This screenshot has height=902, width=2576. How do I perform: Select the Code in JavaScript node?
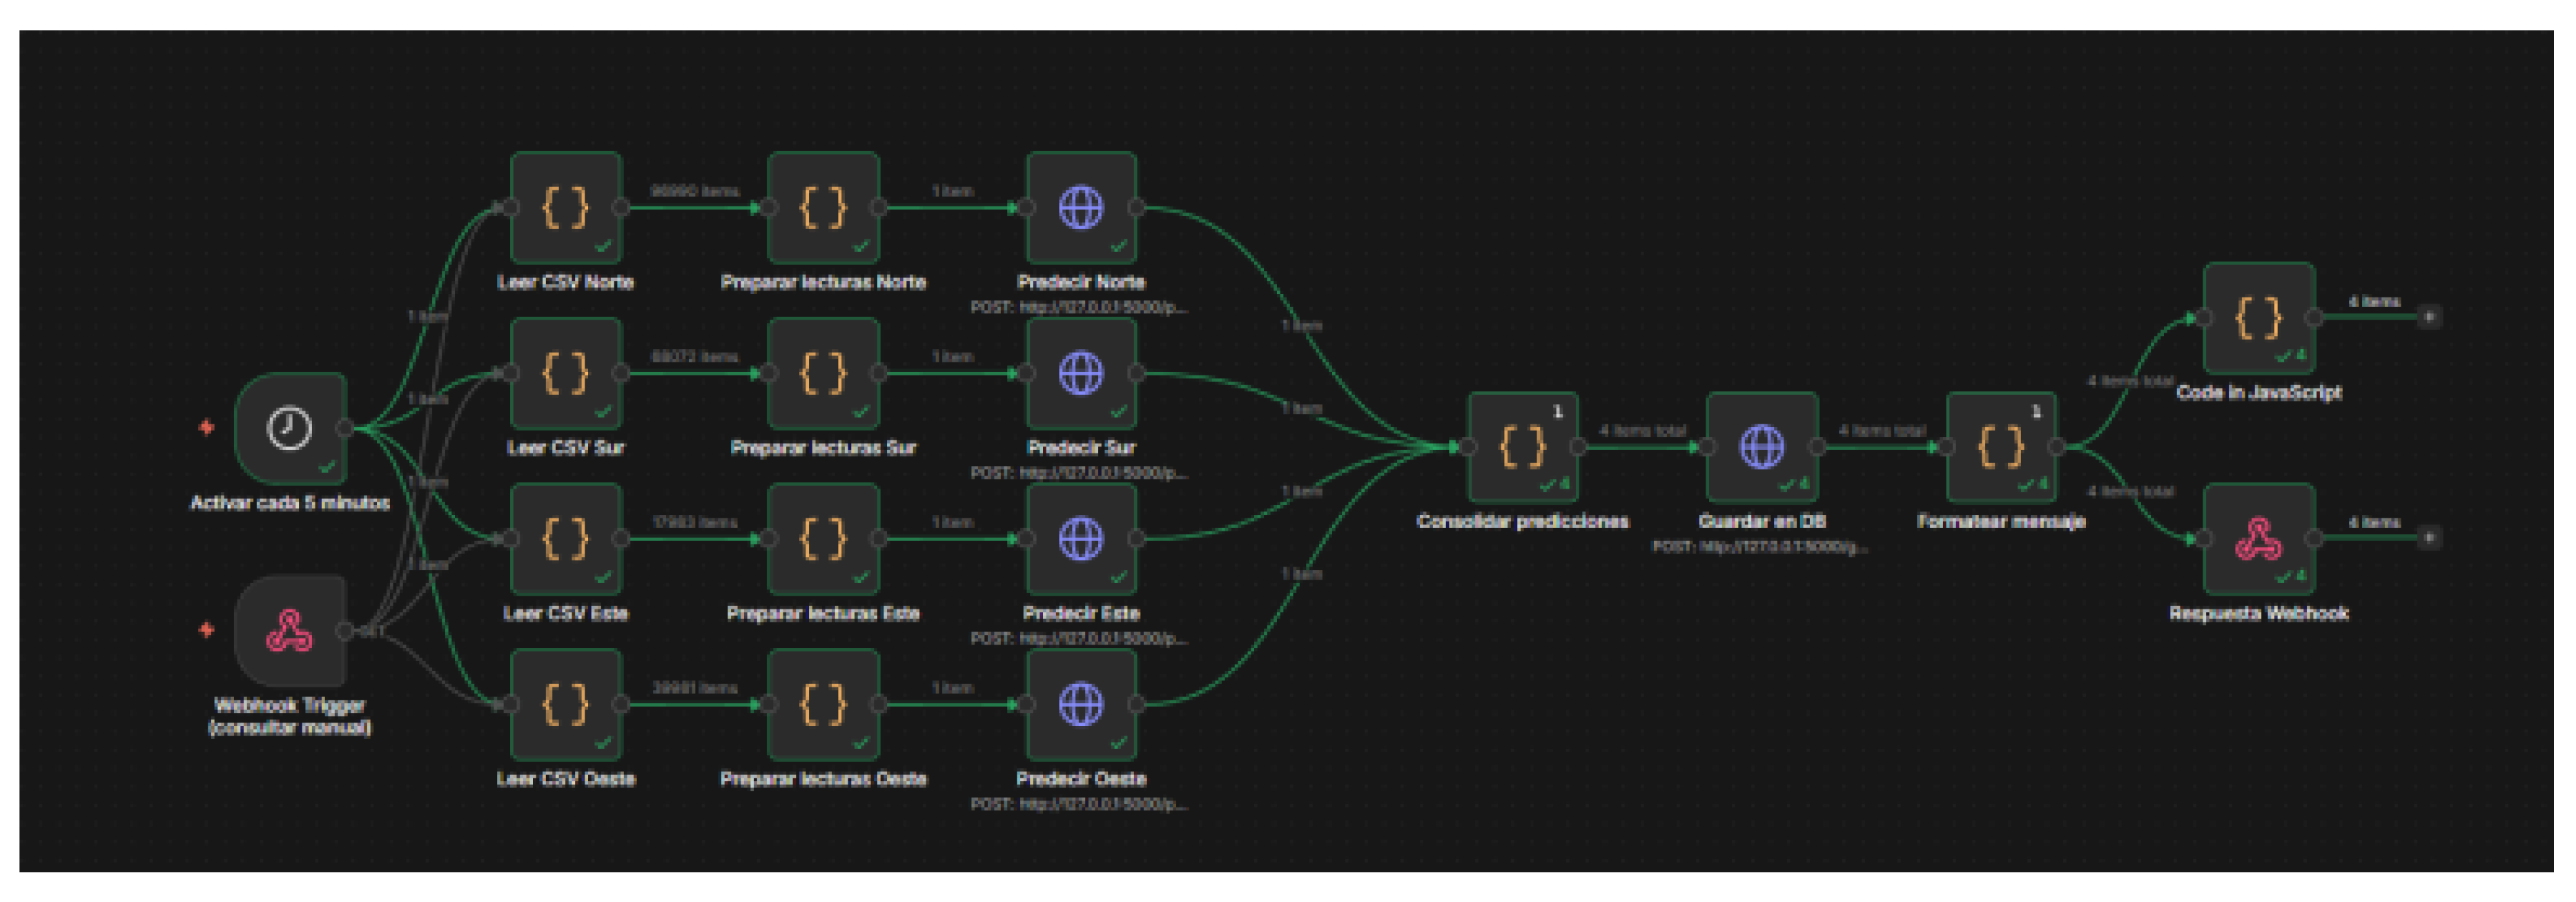point(2259,318)
